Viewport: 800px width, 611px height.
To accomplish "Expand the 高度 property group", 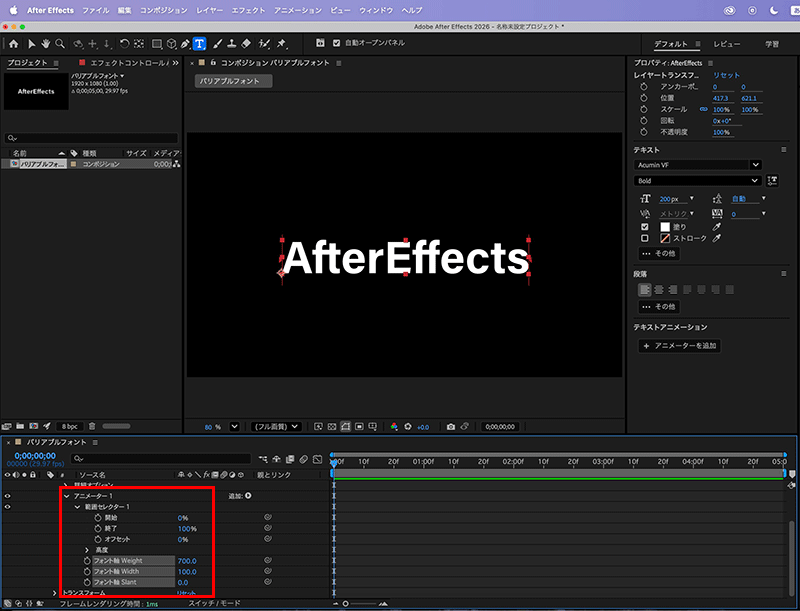I will point(87,550).
